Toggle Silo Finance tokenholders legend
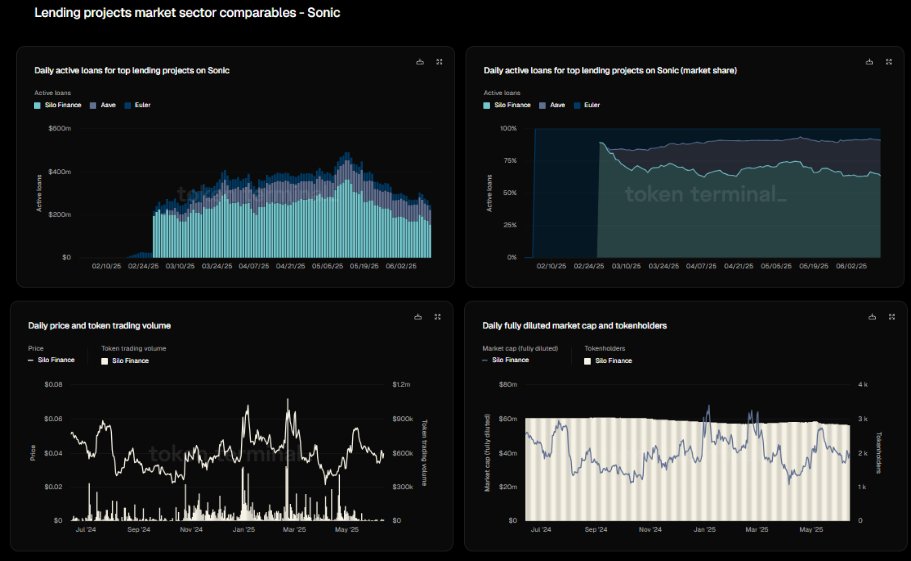Screen dimensions: 911x561 click(x=608, y=361)
